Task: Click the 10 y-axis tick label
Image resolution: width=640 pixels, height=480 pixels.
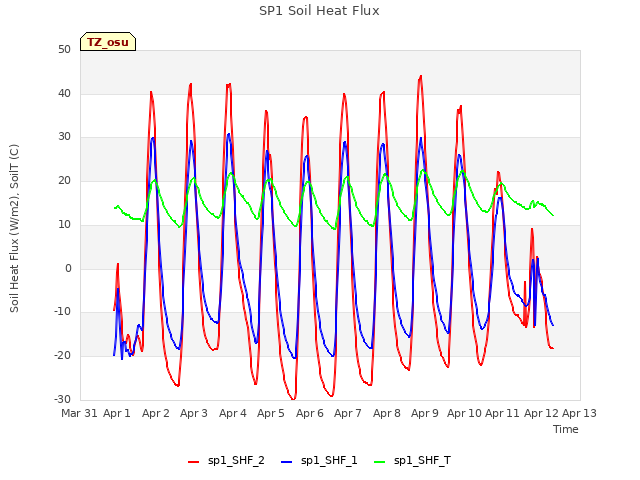Action: 64,224
